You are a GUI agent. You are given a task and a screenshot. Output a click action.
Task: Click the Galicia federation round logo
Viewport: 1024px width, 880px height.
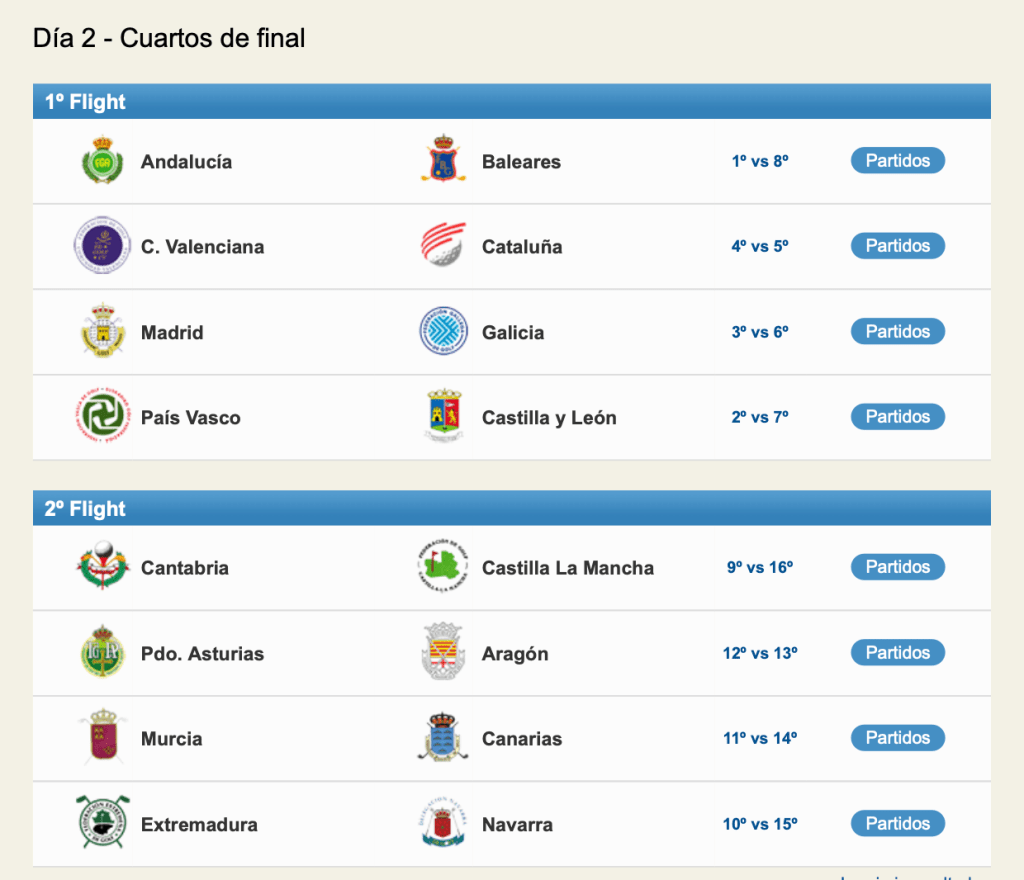[x=443, y=332]
